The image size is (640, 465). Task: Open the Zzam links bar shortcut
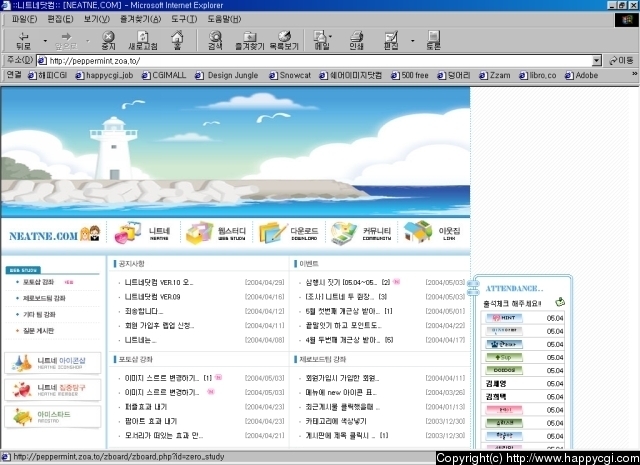pyautogui.click(x=495, y=76)
